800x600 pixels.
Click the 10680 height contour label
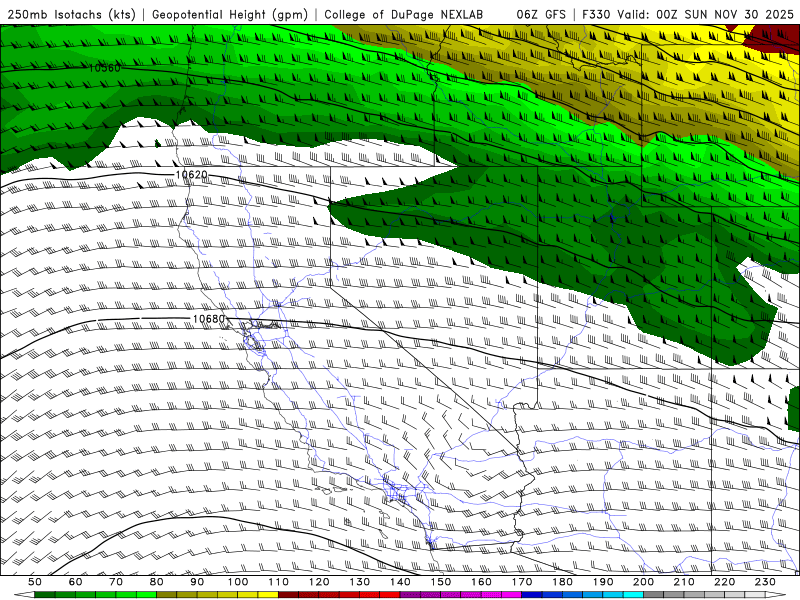coord(208,318)
